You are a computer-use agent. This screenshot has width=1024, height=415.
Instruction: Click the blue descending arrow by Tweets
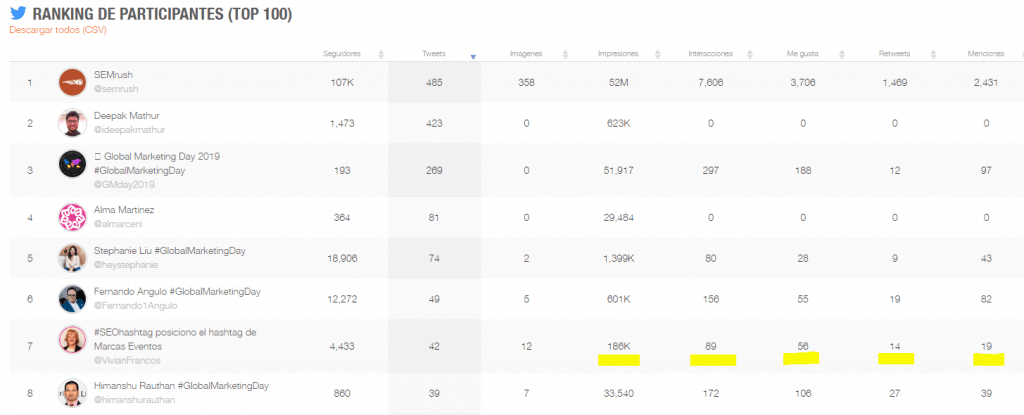(473, 57)
